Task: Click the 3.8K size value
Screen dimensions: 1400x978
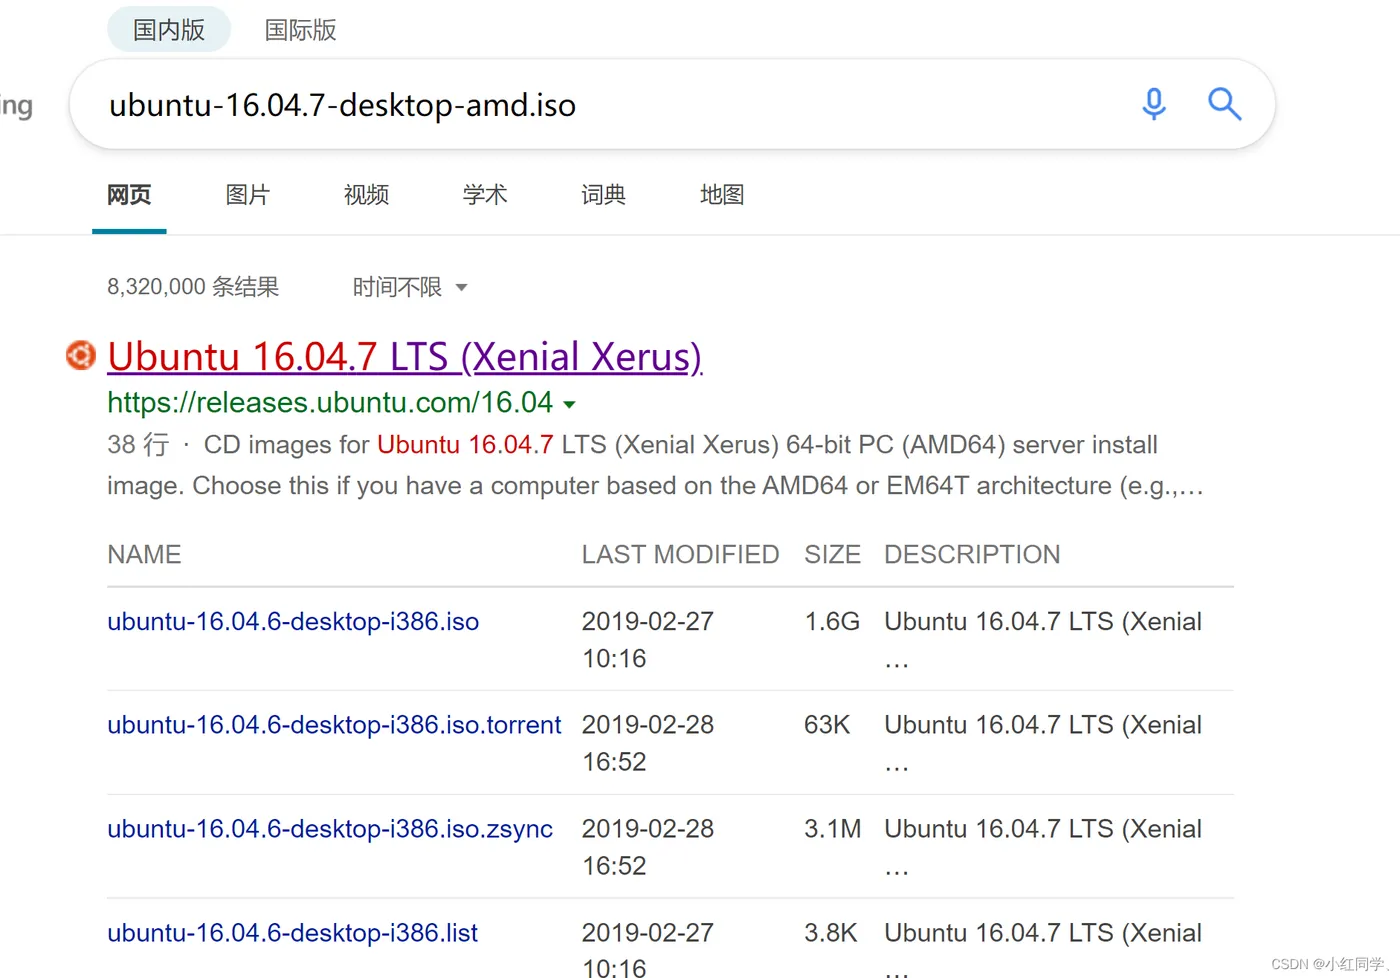Action: click(x=830, y=933)
